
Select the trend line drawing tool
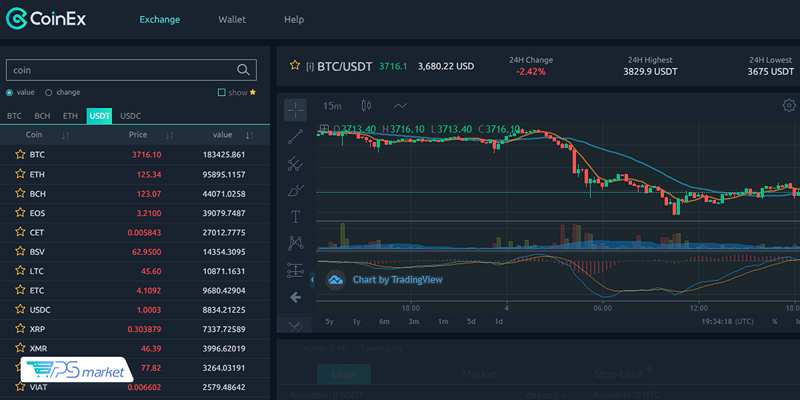296,136
